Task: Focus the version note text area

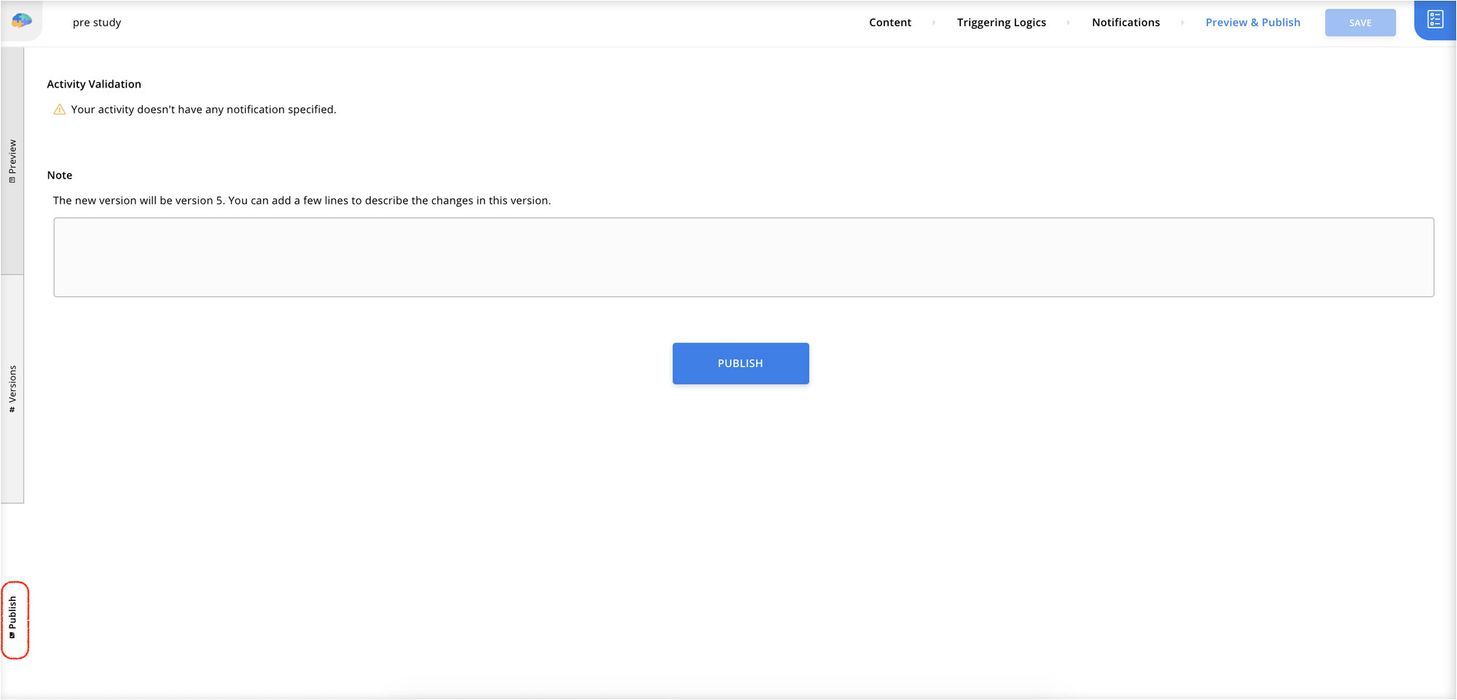Action: [743, 257]
